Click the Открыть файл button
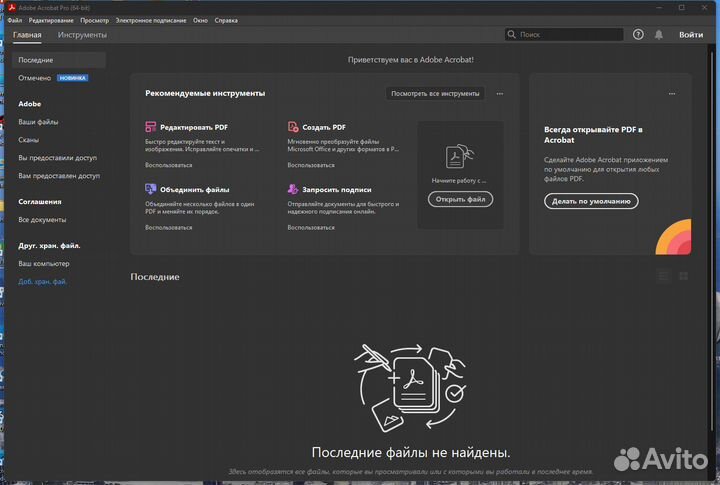 tap(460, 199)
